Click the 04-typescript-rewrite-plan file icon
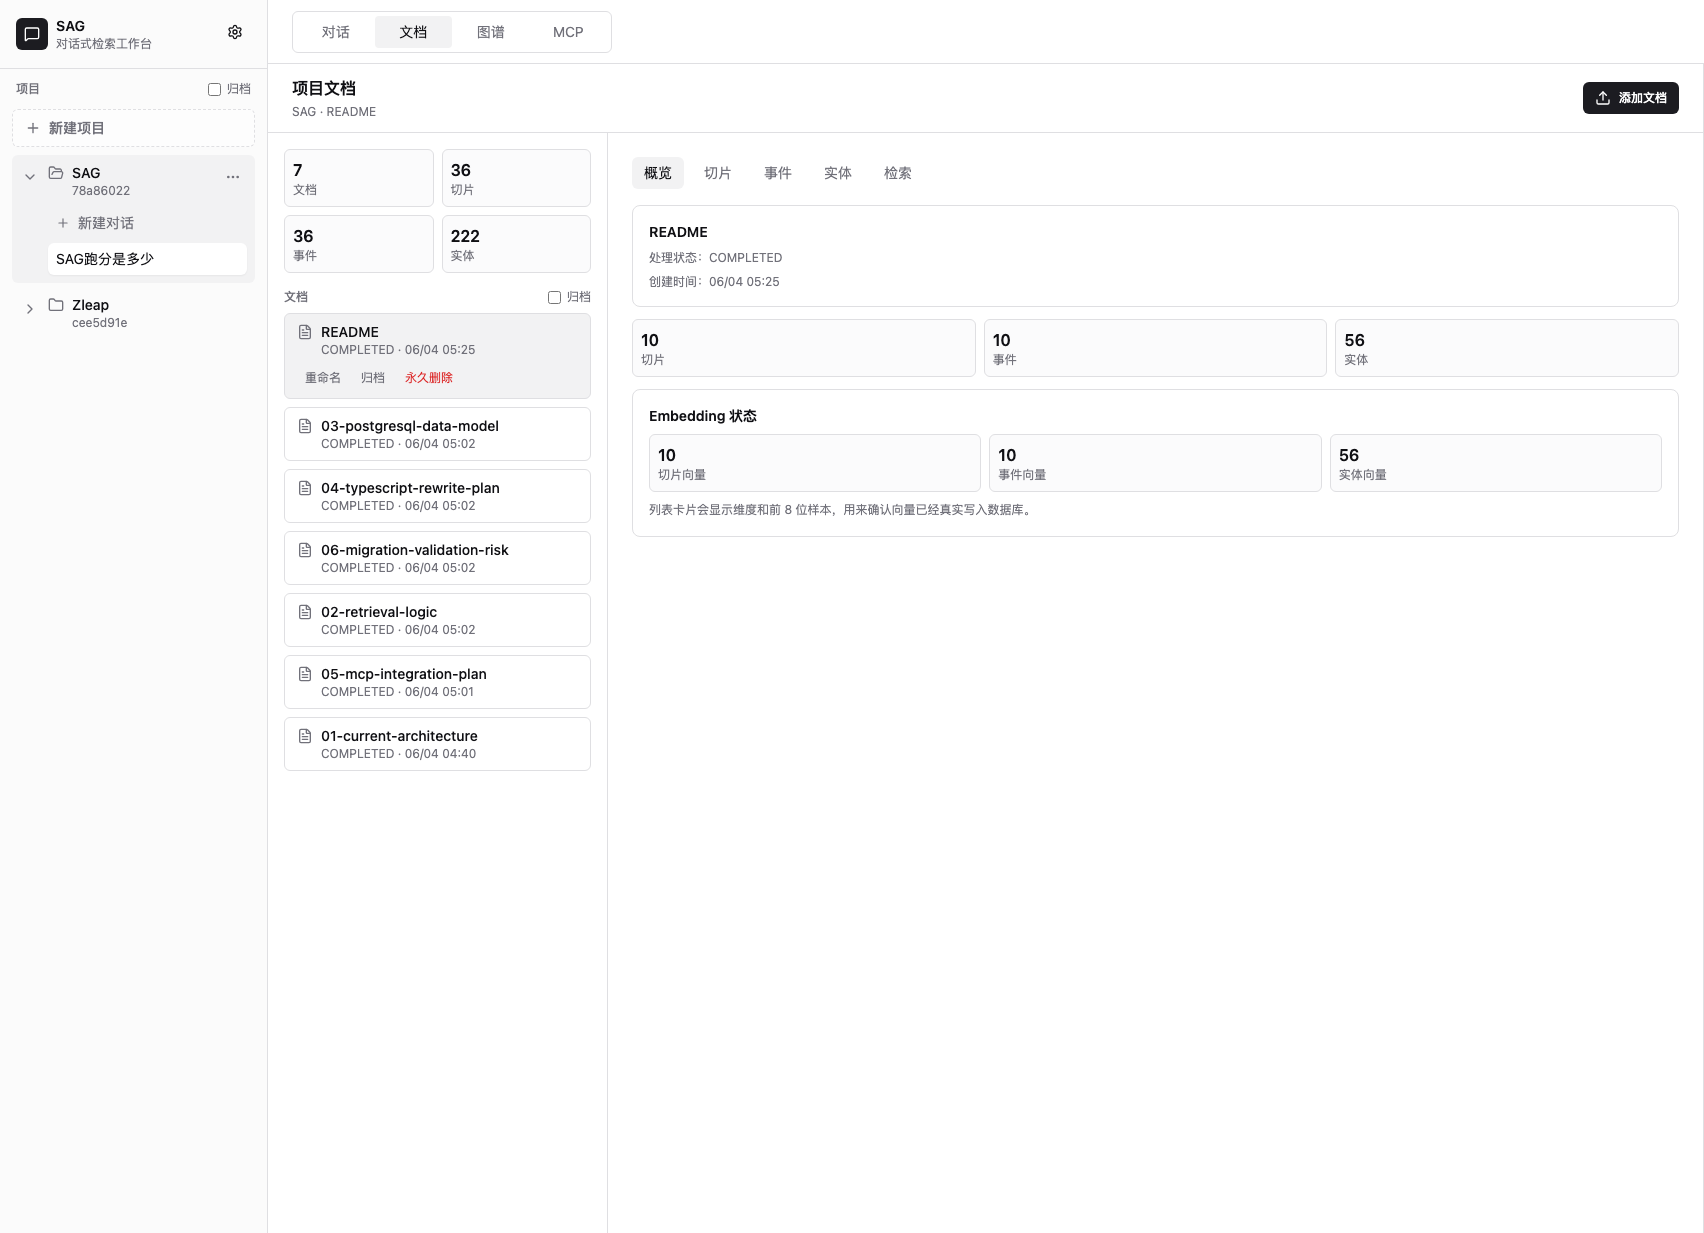1704x1233 pixels. tap(305, 488)
